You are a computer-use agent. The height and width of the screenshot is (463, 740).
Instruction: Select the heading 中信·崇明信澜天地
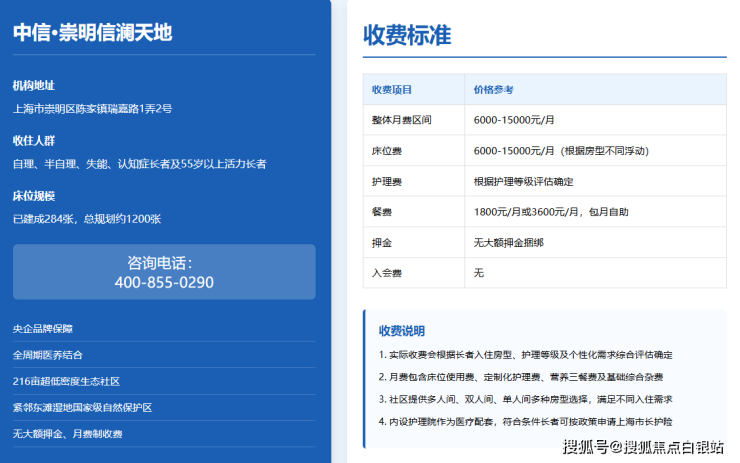(92, 33)
